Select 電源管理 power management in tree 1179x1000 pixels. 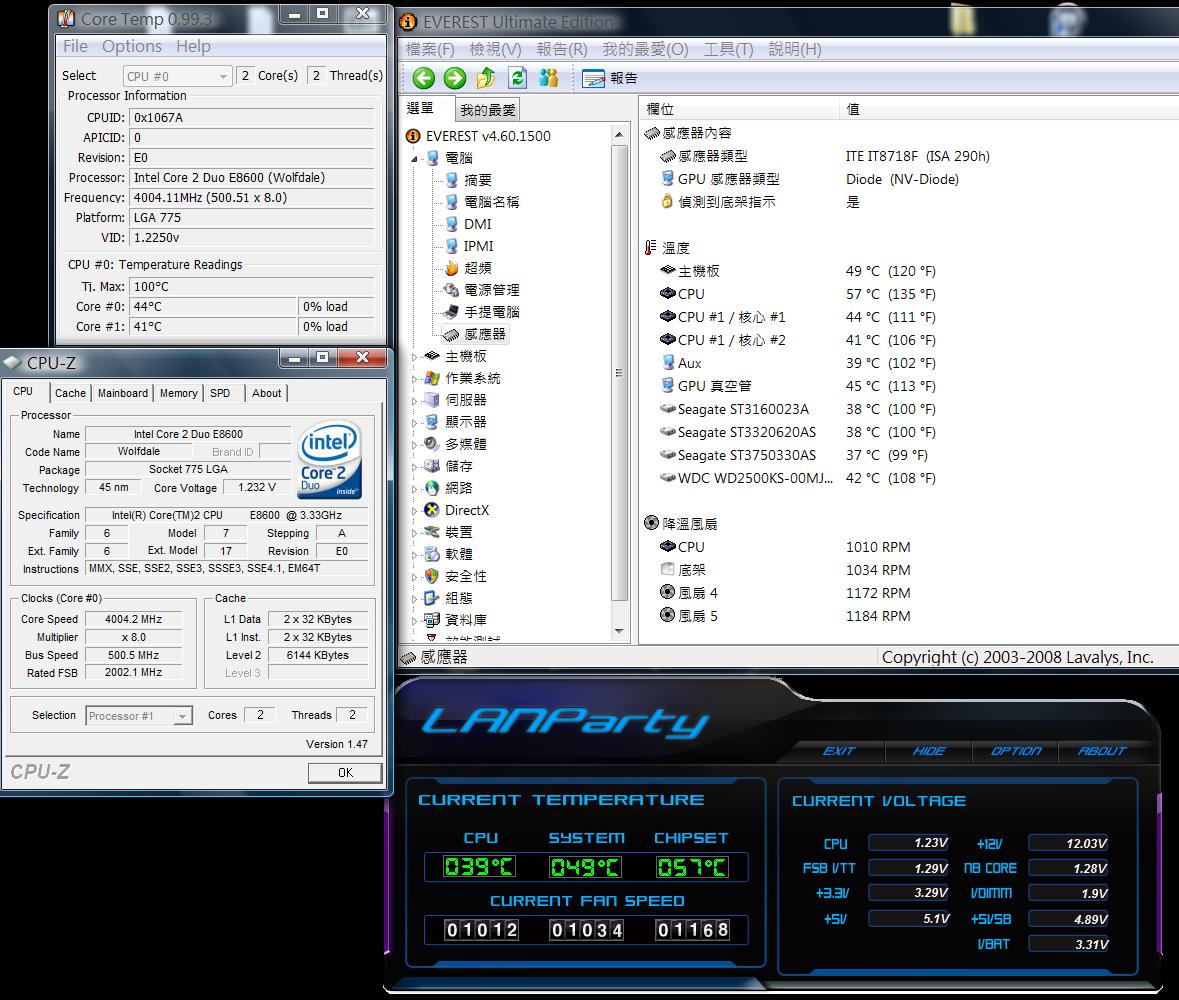tap(491, 290)
